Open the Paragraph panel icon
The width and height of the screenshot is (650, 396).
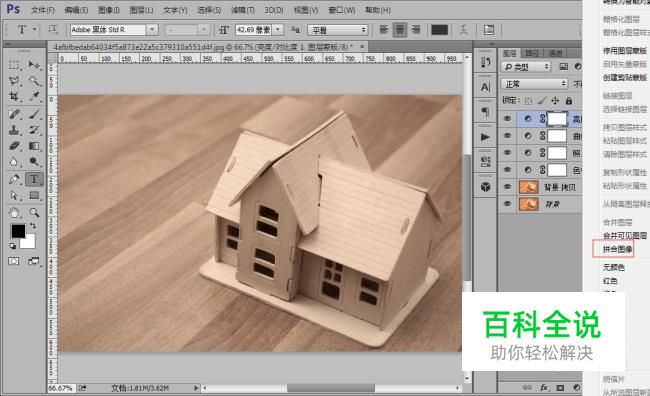485,112
